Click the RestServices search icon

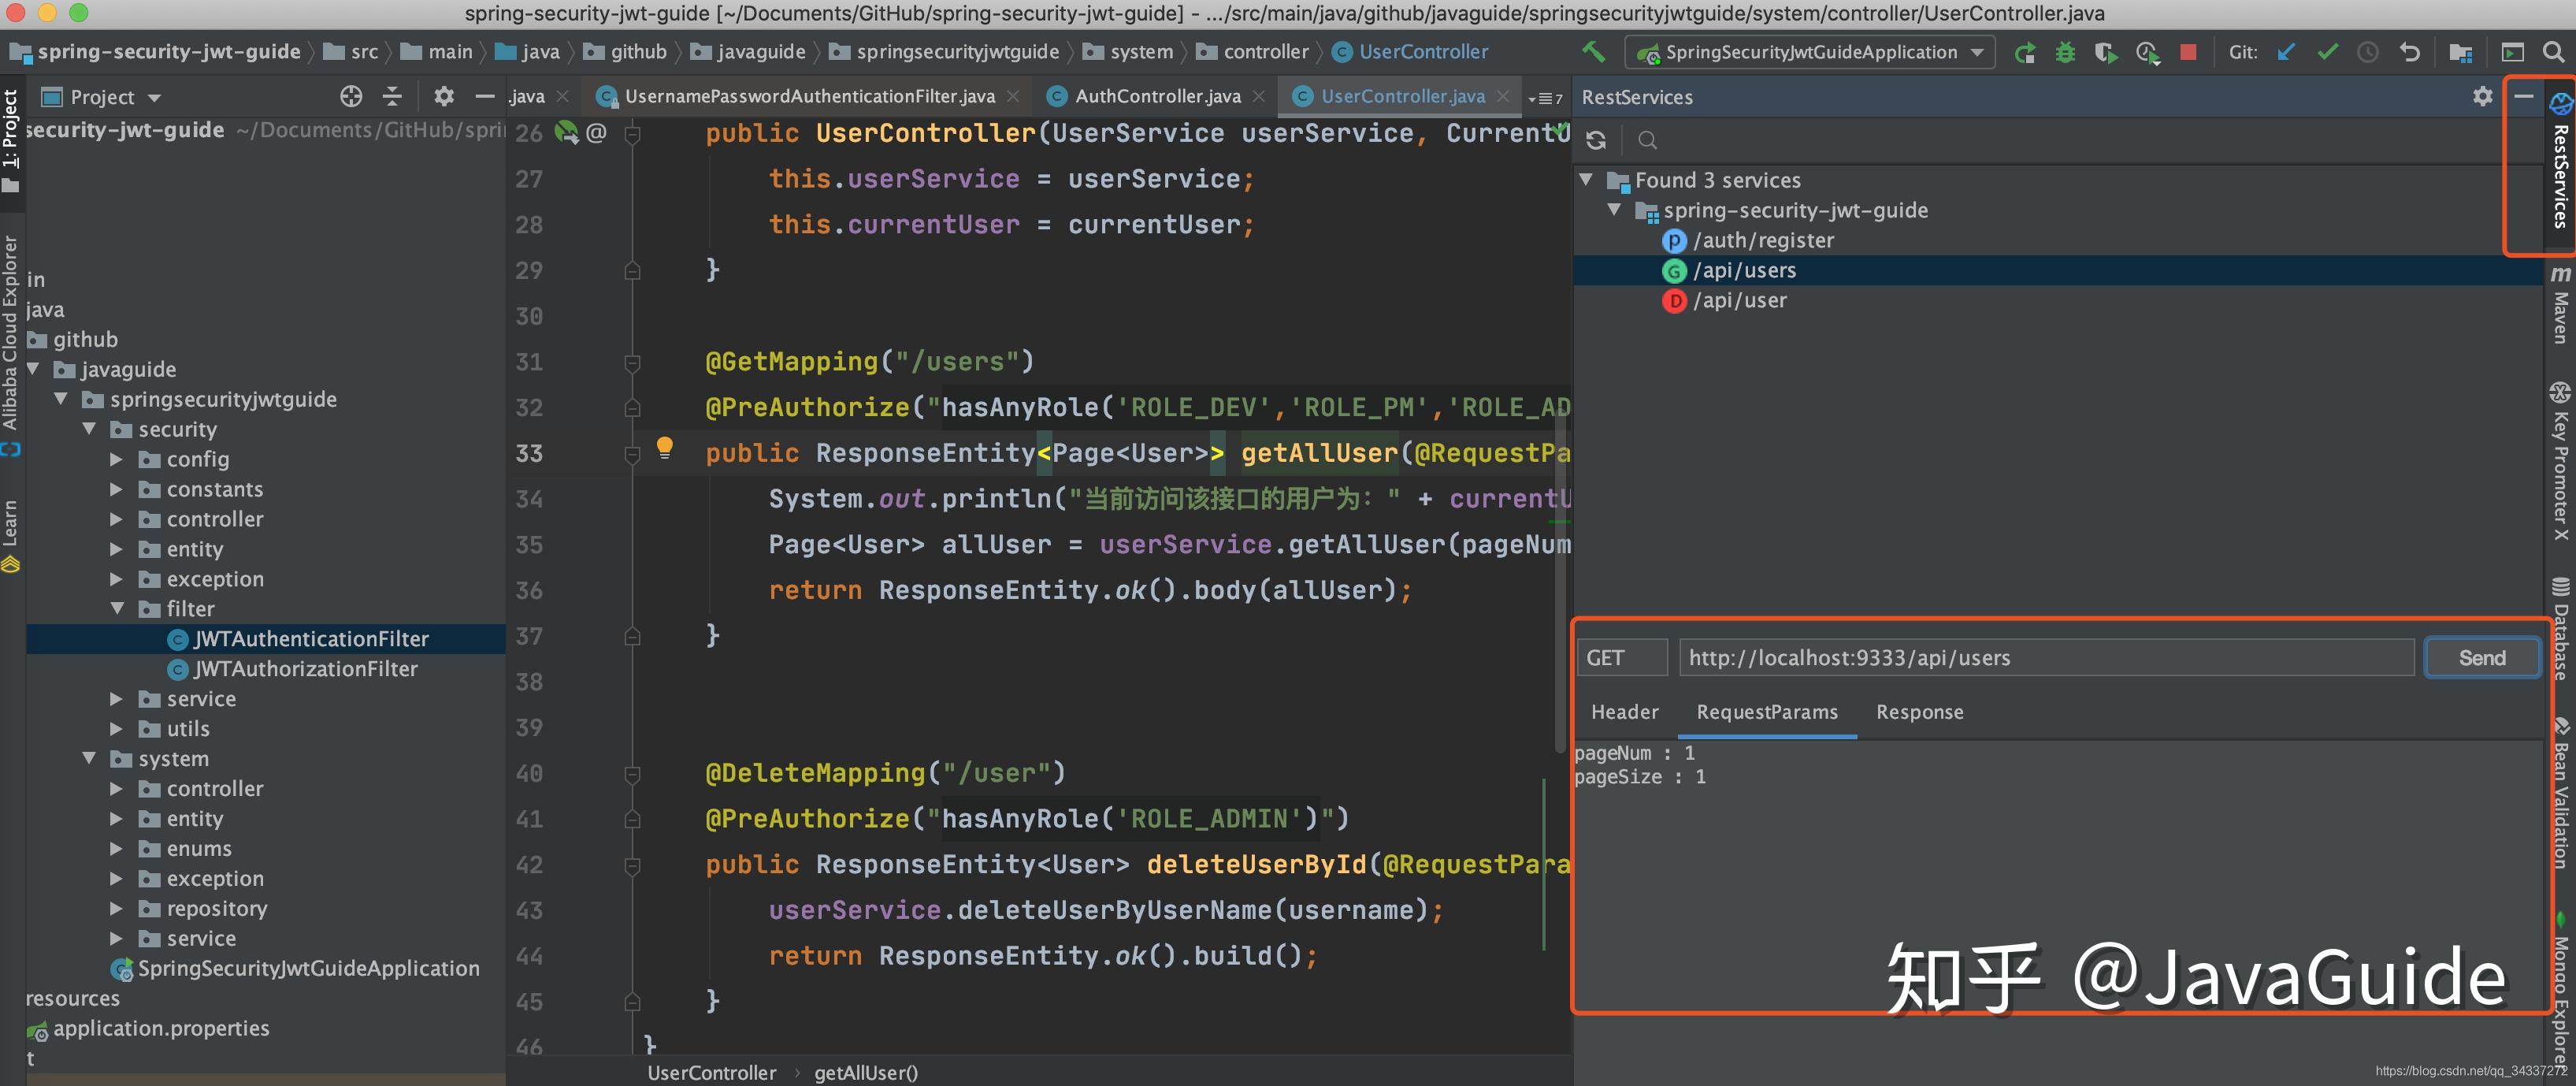1648,140
